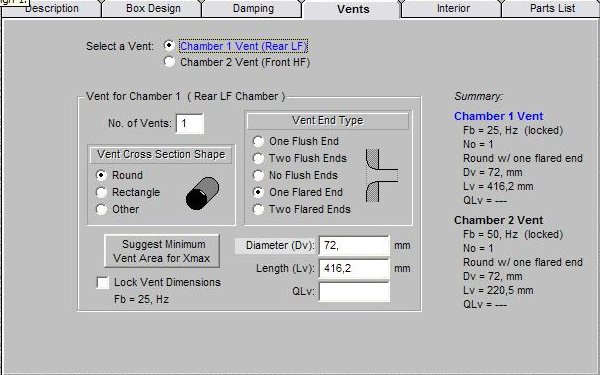Click the No. of Vents input field
Viewport: 600px width, 375px height.
click(190, 123)
